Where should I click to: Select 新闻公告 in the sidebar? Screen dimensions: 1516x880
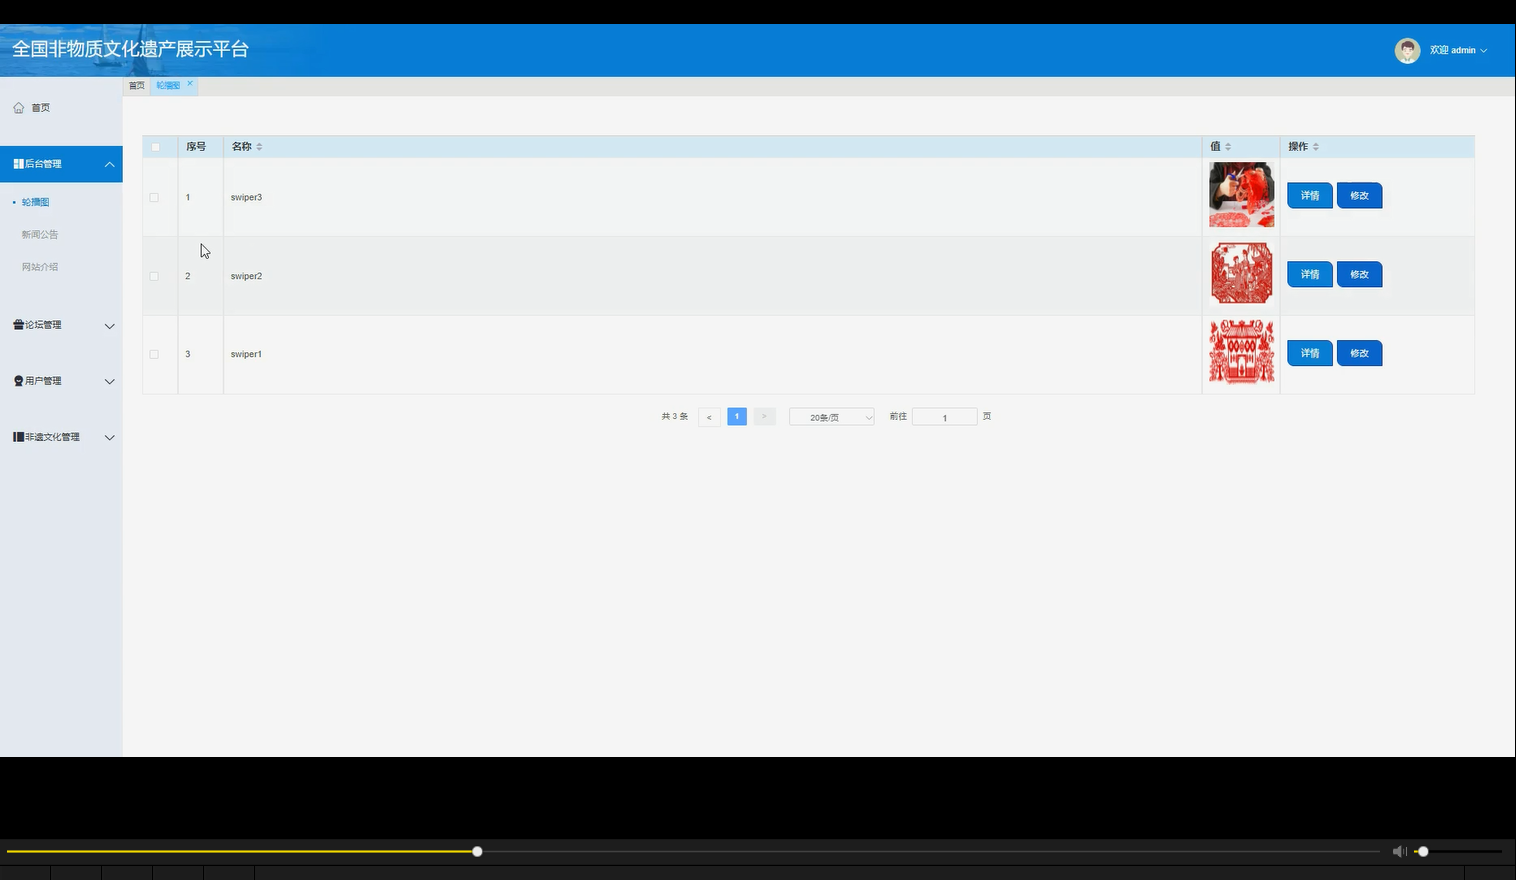pos(40,234)
